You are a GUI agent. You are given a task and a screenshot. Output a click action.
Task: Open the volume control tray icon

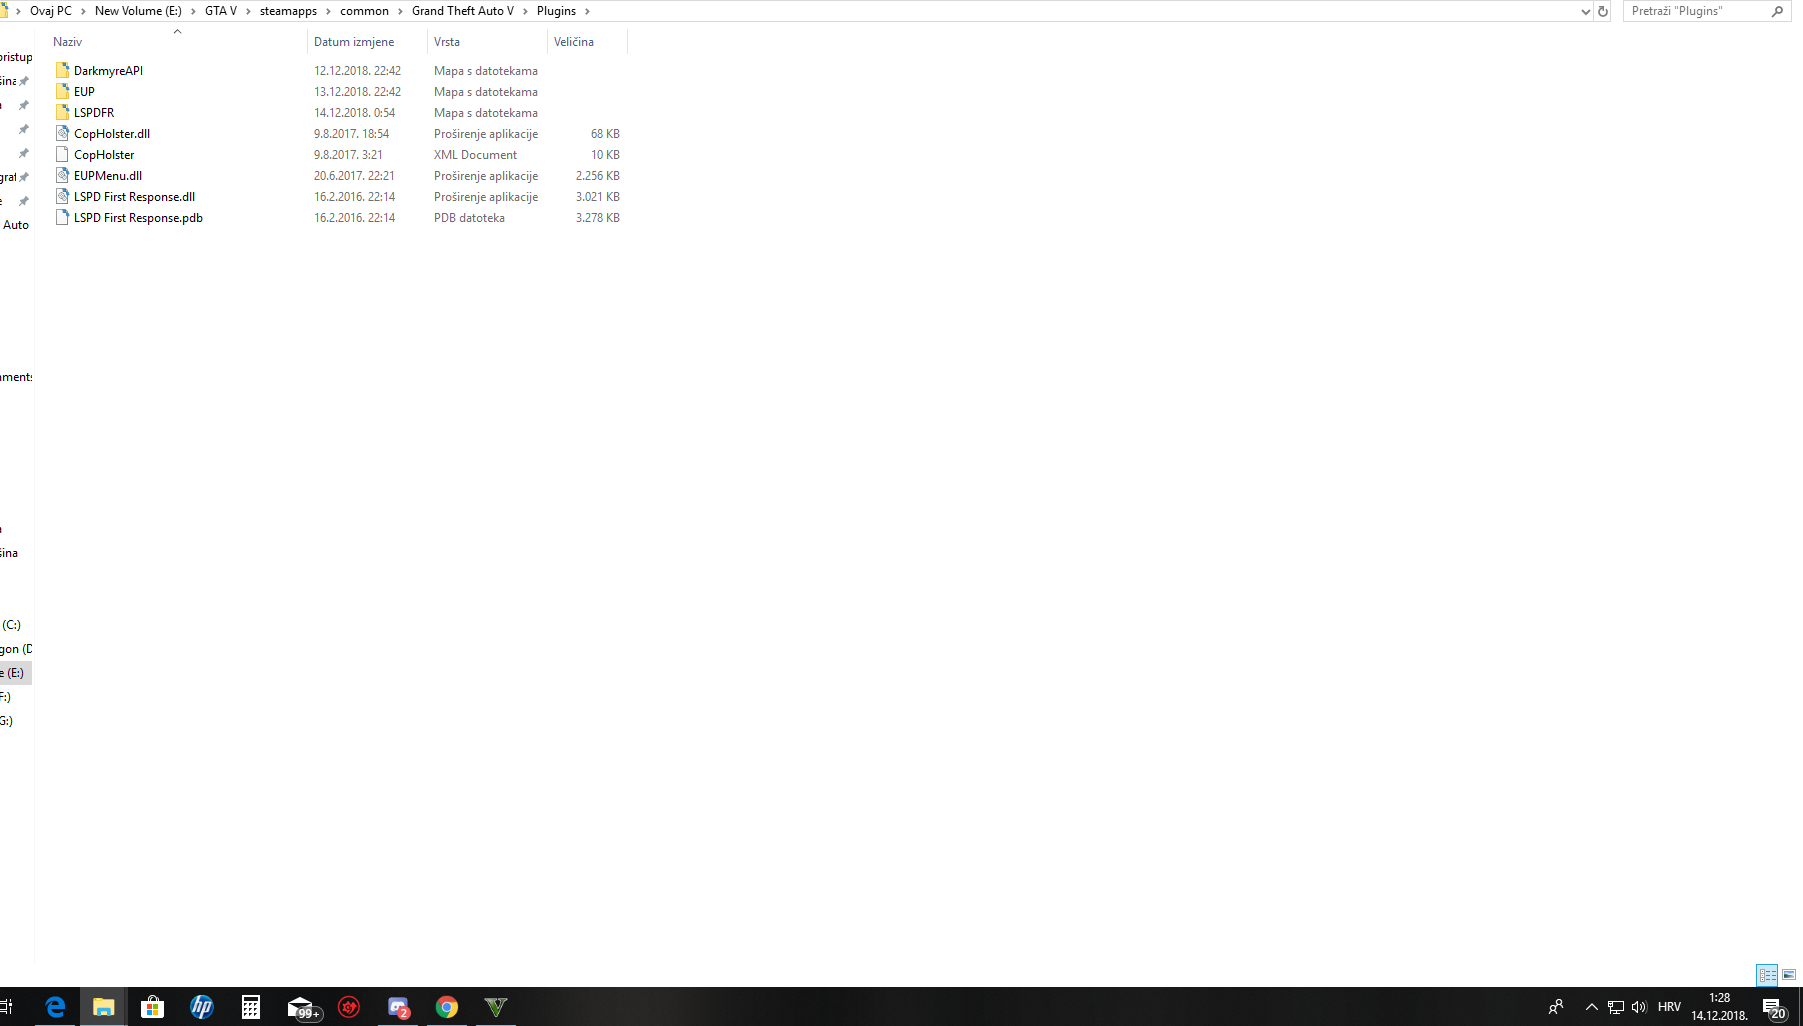point(1638,1007)
